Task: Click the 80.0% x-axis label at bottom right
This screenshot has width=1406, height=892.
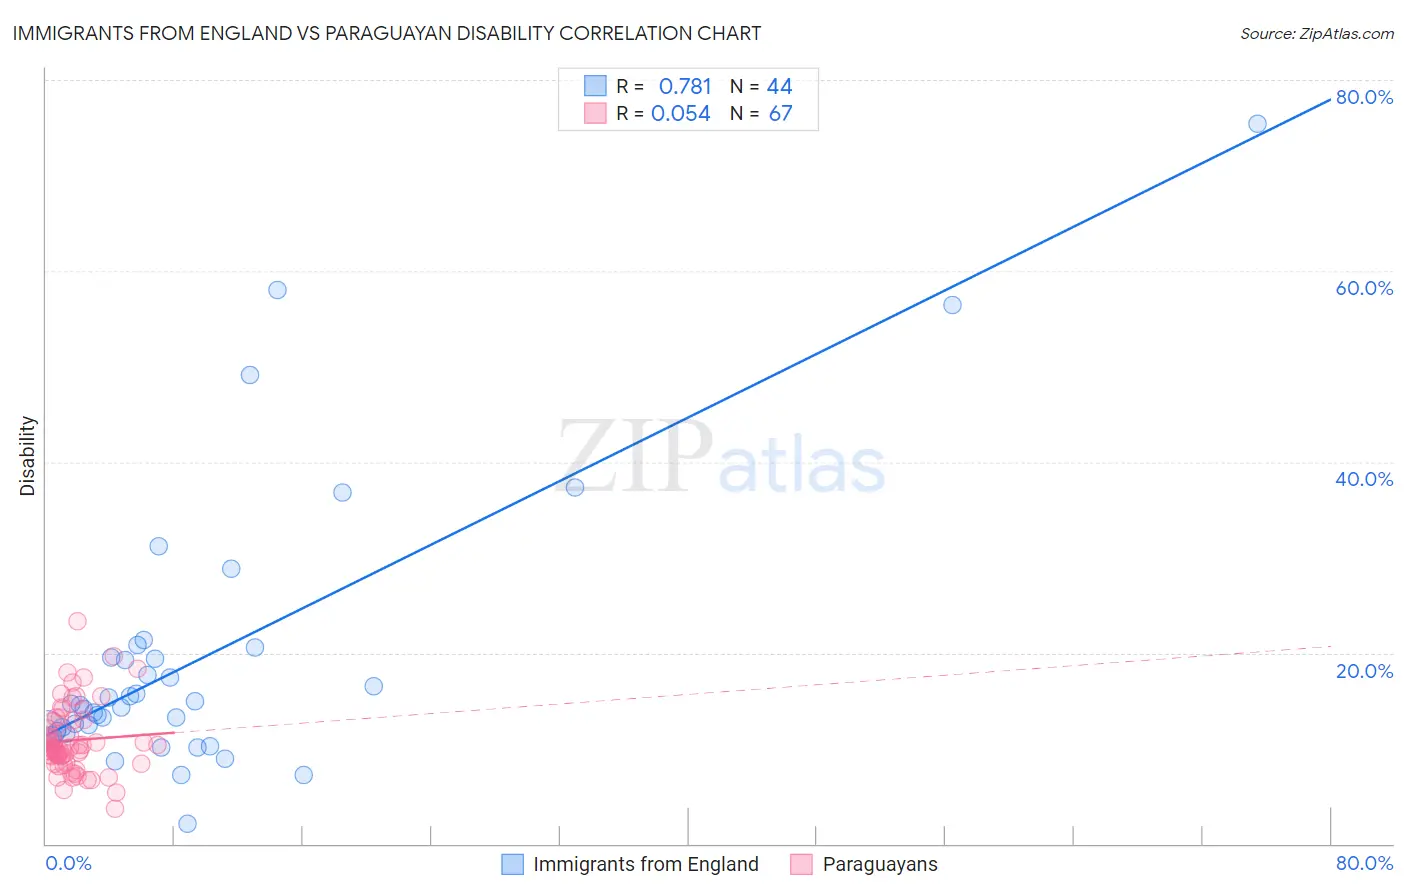Action: click(1364, 864)
